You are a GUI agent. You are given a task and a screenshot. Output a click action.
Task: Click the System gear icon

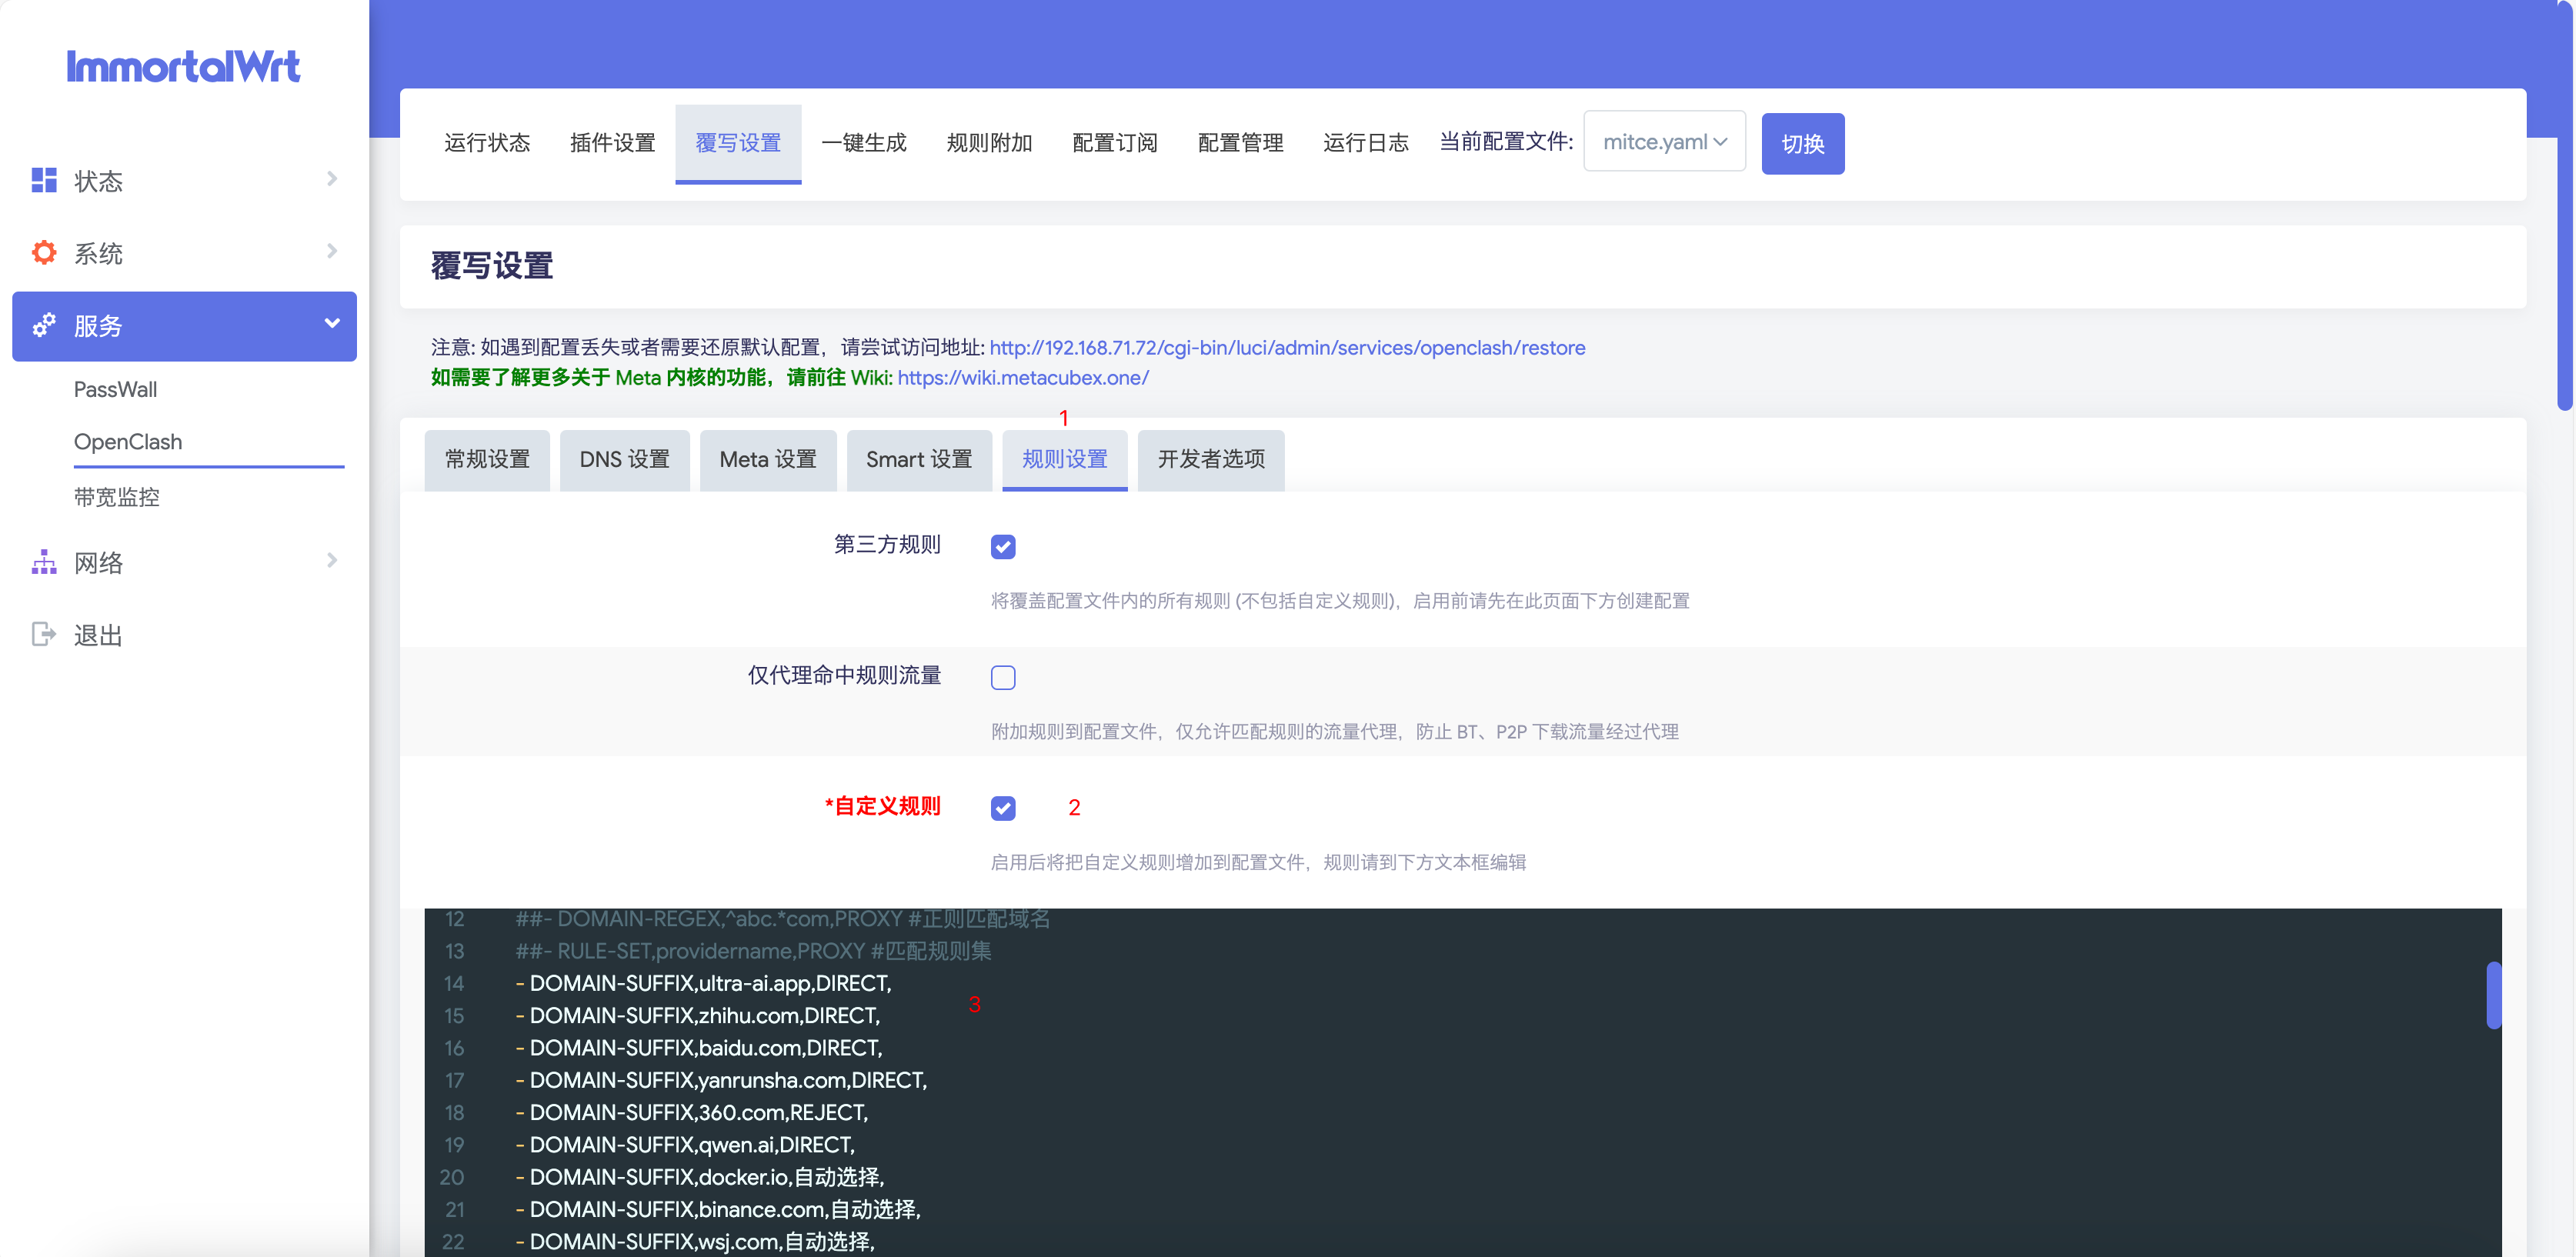[x=44, y=252]
